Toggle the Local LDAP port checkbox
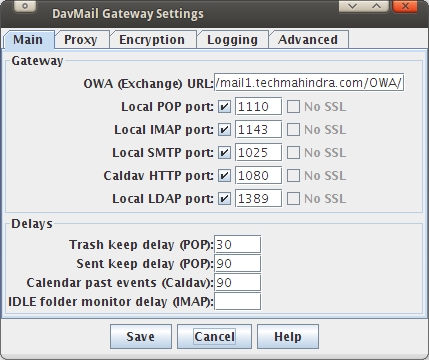This screenshot has height=360, width=429. [224, 199]
